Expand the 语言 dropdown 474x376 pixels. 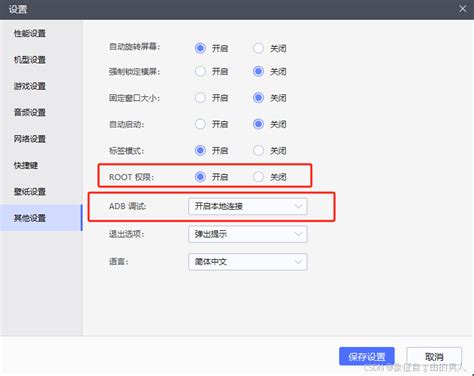(x=248, y=262)
